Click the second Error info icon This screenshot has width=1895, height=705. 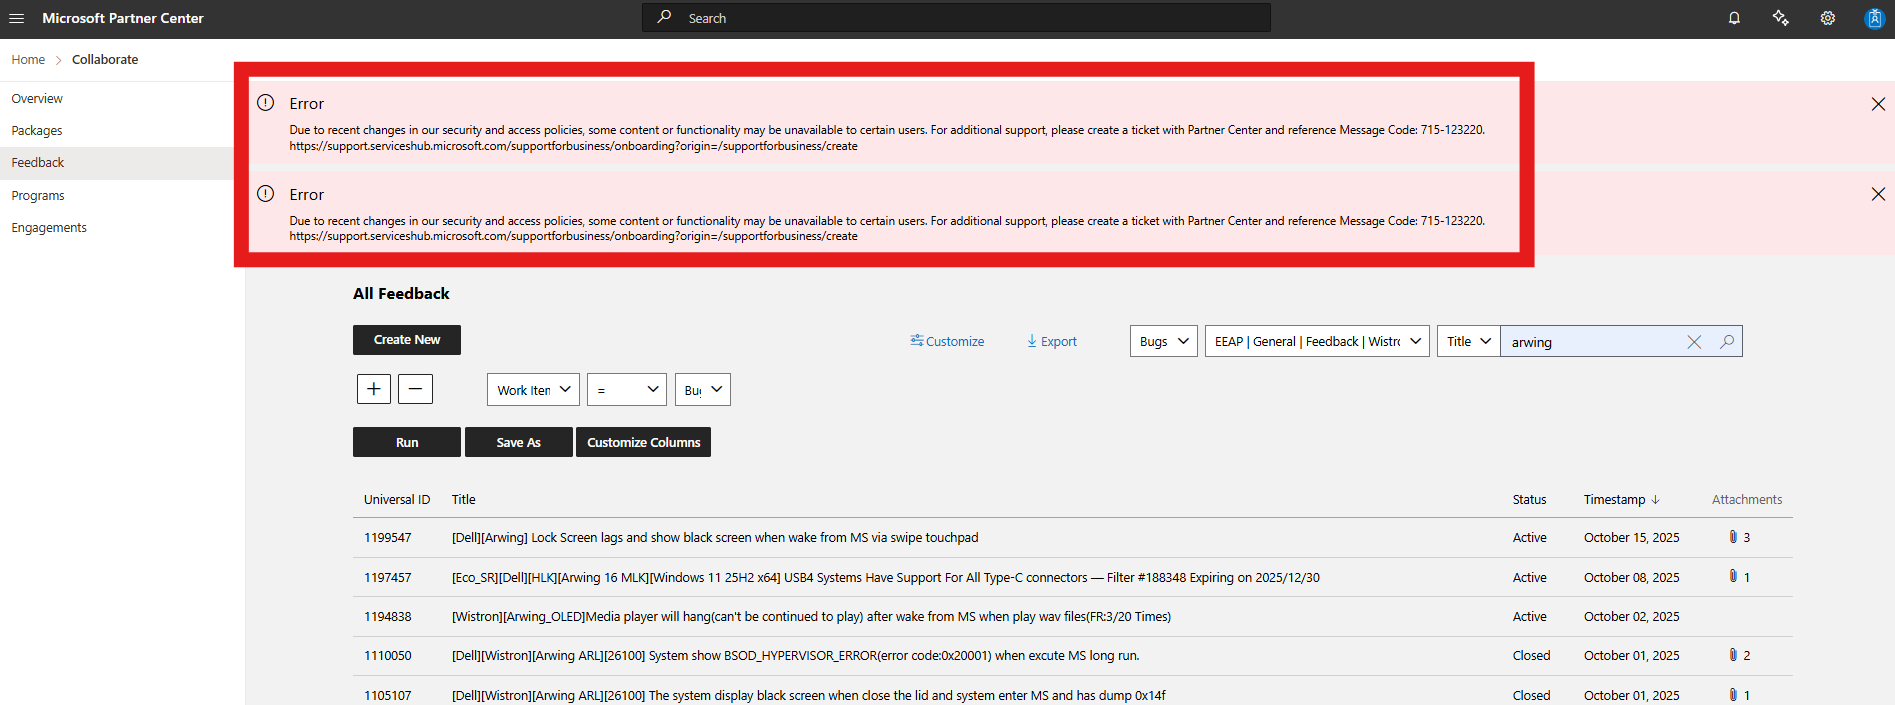[265, 194]
